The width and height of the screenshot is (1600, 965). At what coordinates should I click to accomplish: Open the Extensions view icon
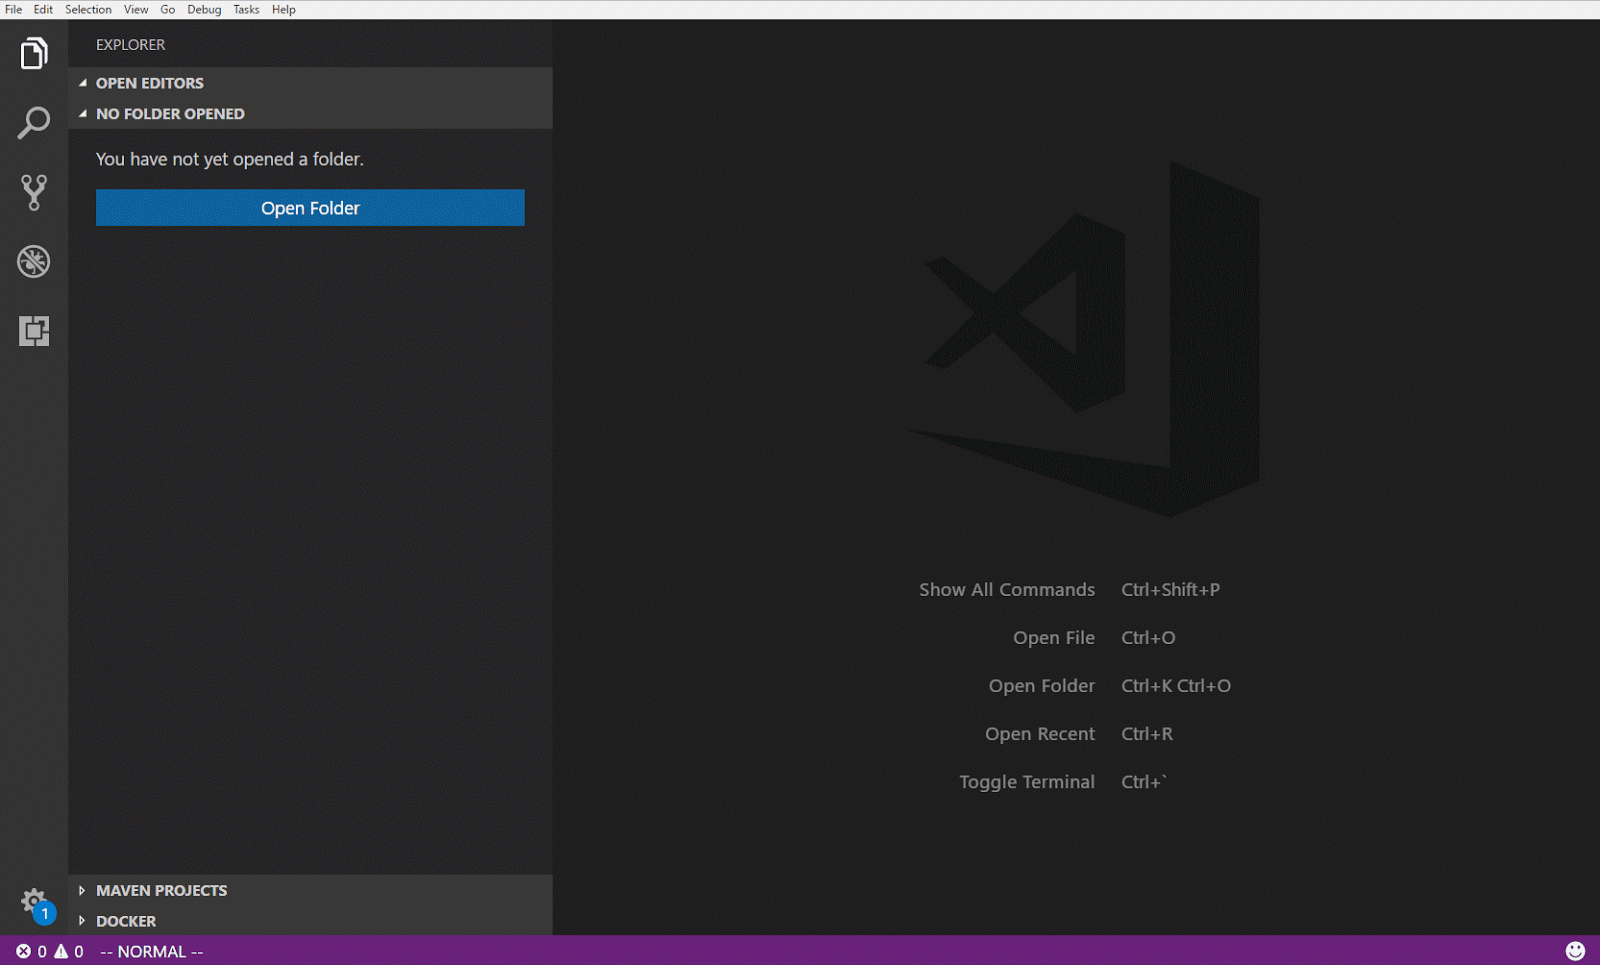click(x=34, y=331)
